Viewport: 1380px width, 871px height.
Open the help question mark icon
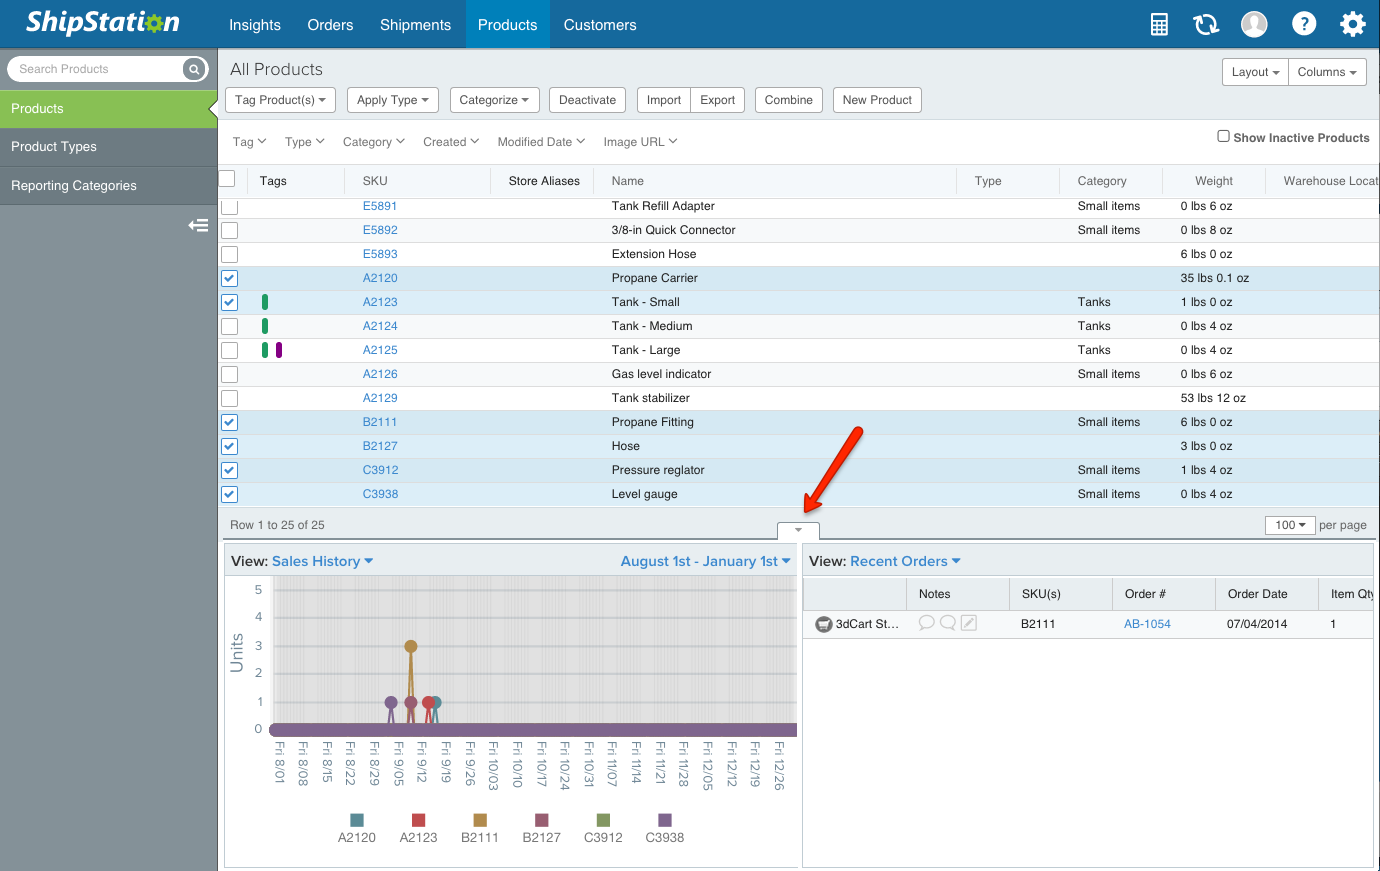(1303, 25)
